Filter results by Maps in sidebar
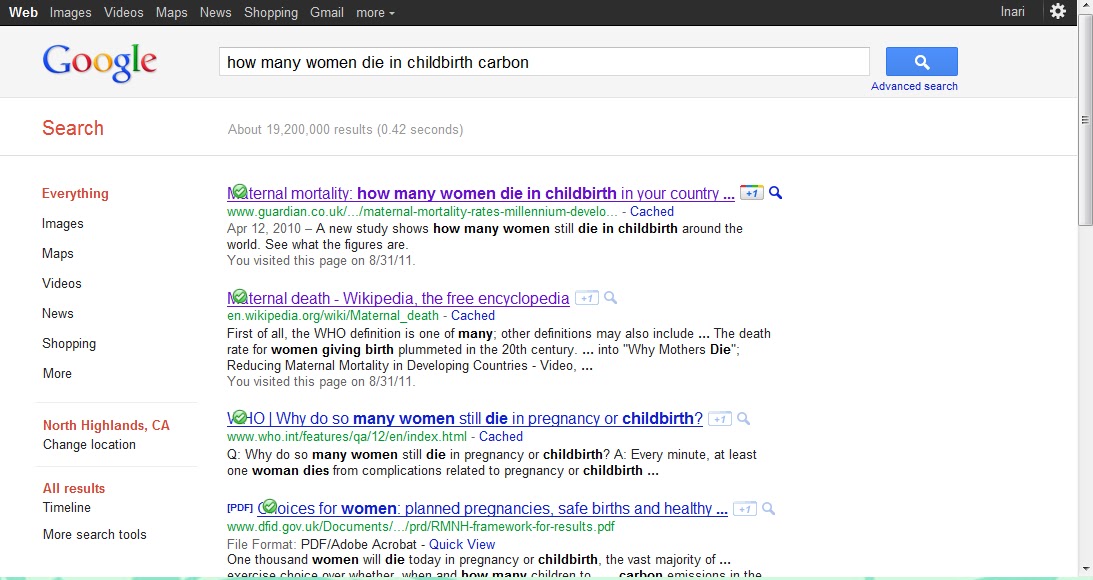This screenshot has width=1093, height=580. (57, 254)
